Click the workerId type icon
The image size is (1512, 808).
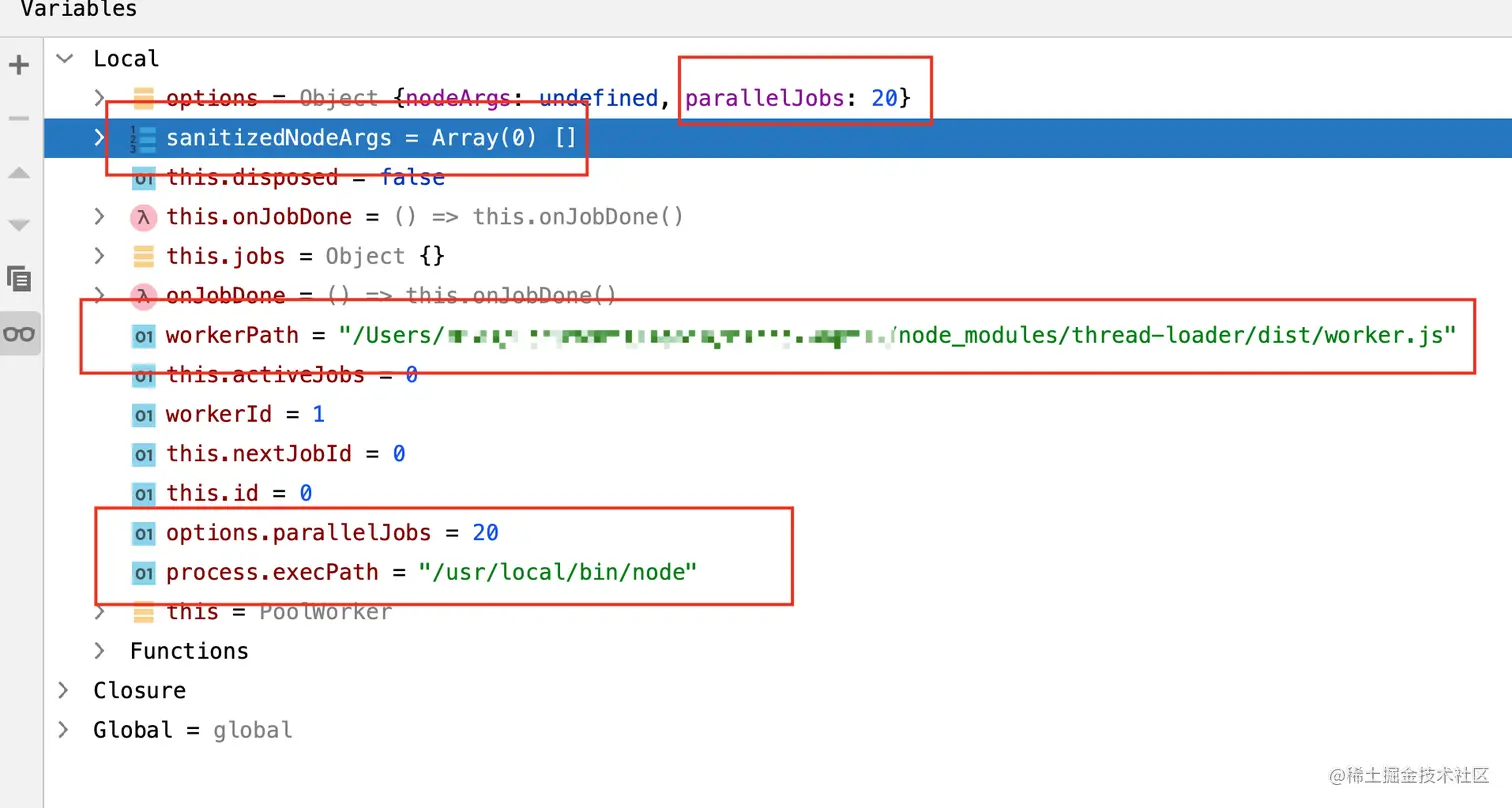tap(144, 414)
